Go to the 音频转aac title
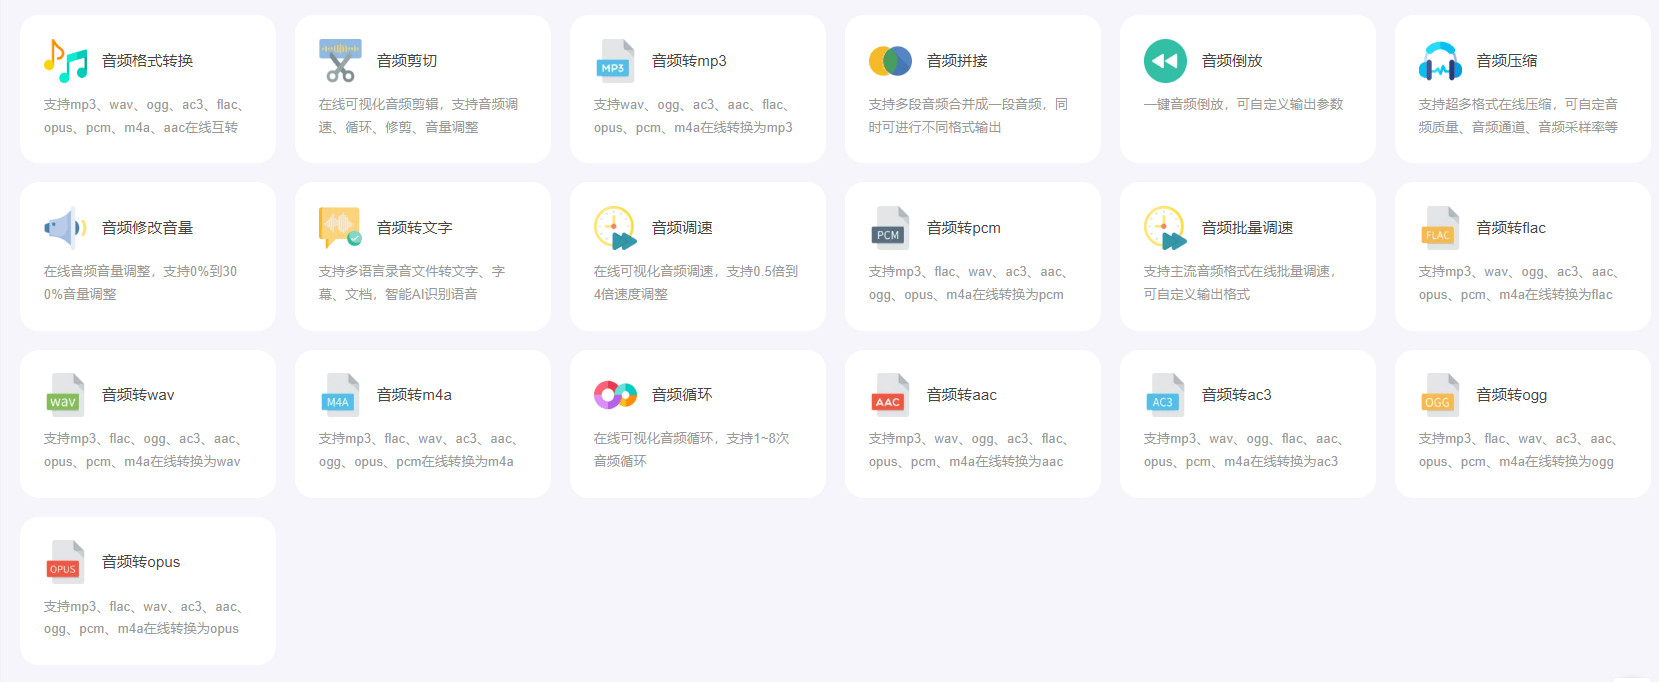 pos(962,395)
